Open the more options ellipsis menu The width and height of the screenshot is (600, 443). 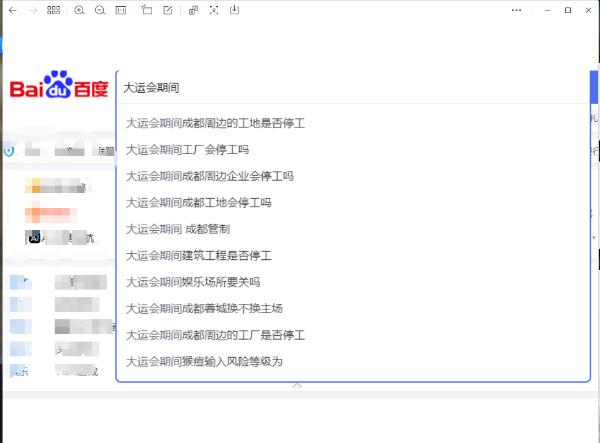click(517, 10)
